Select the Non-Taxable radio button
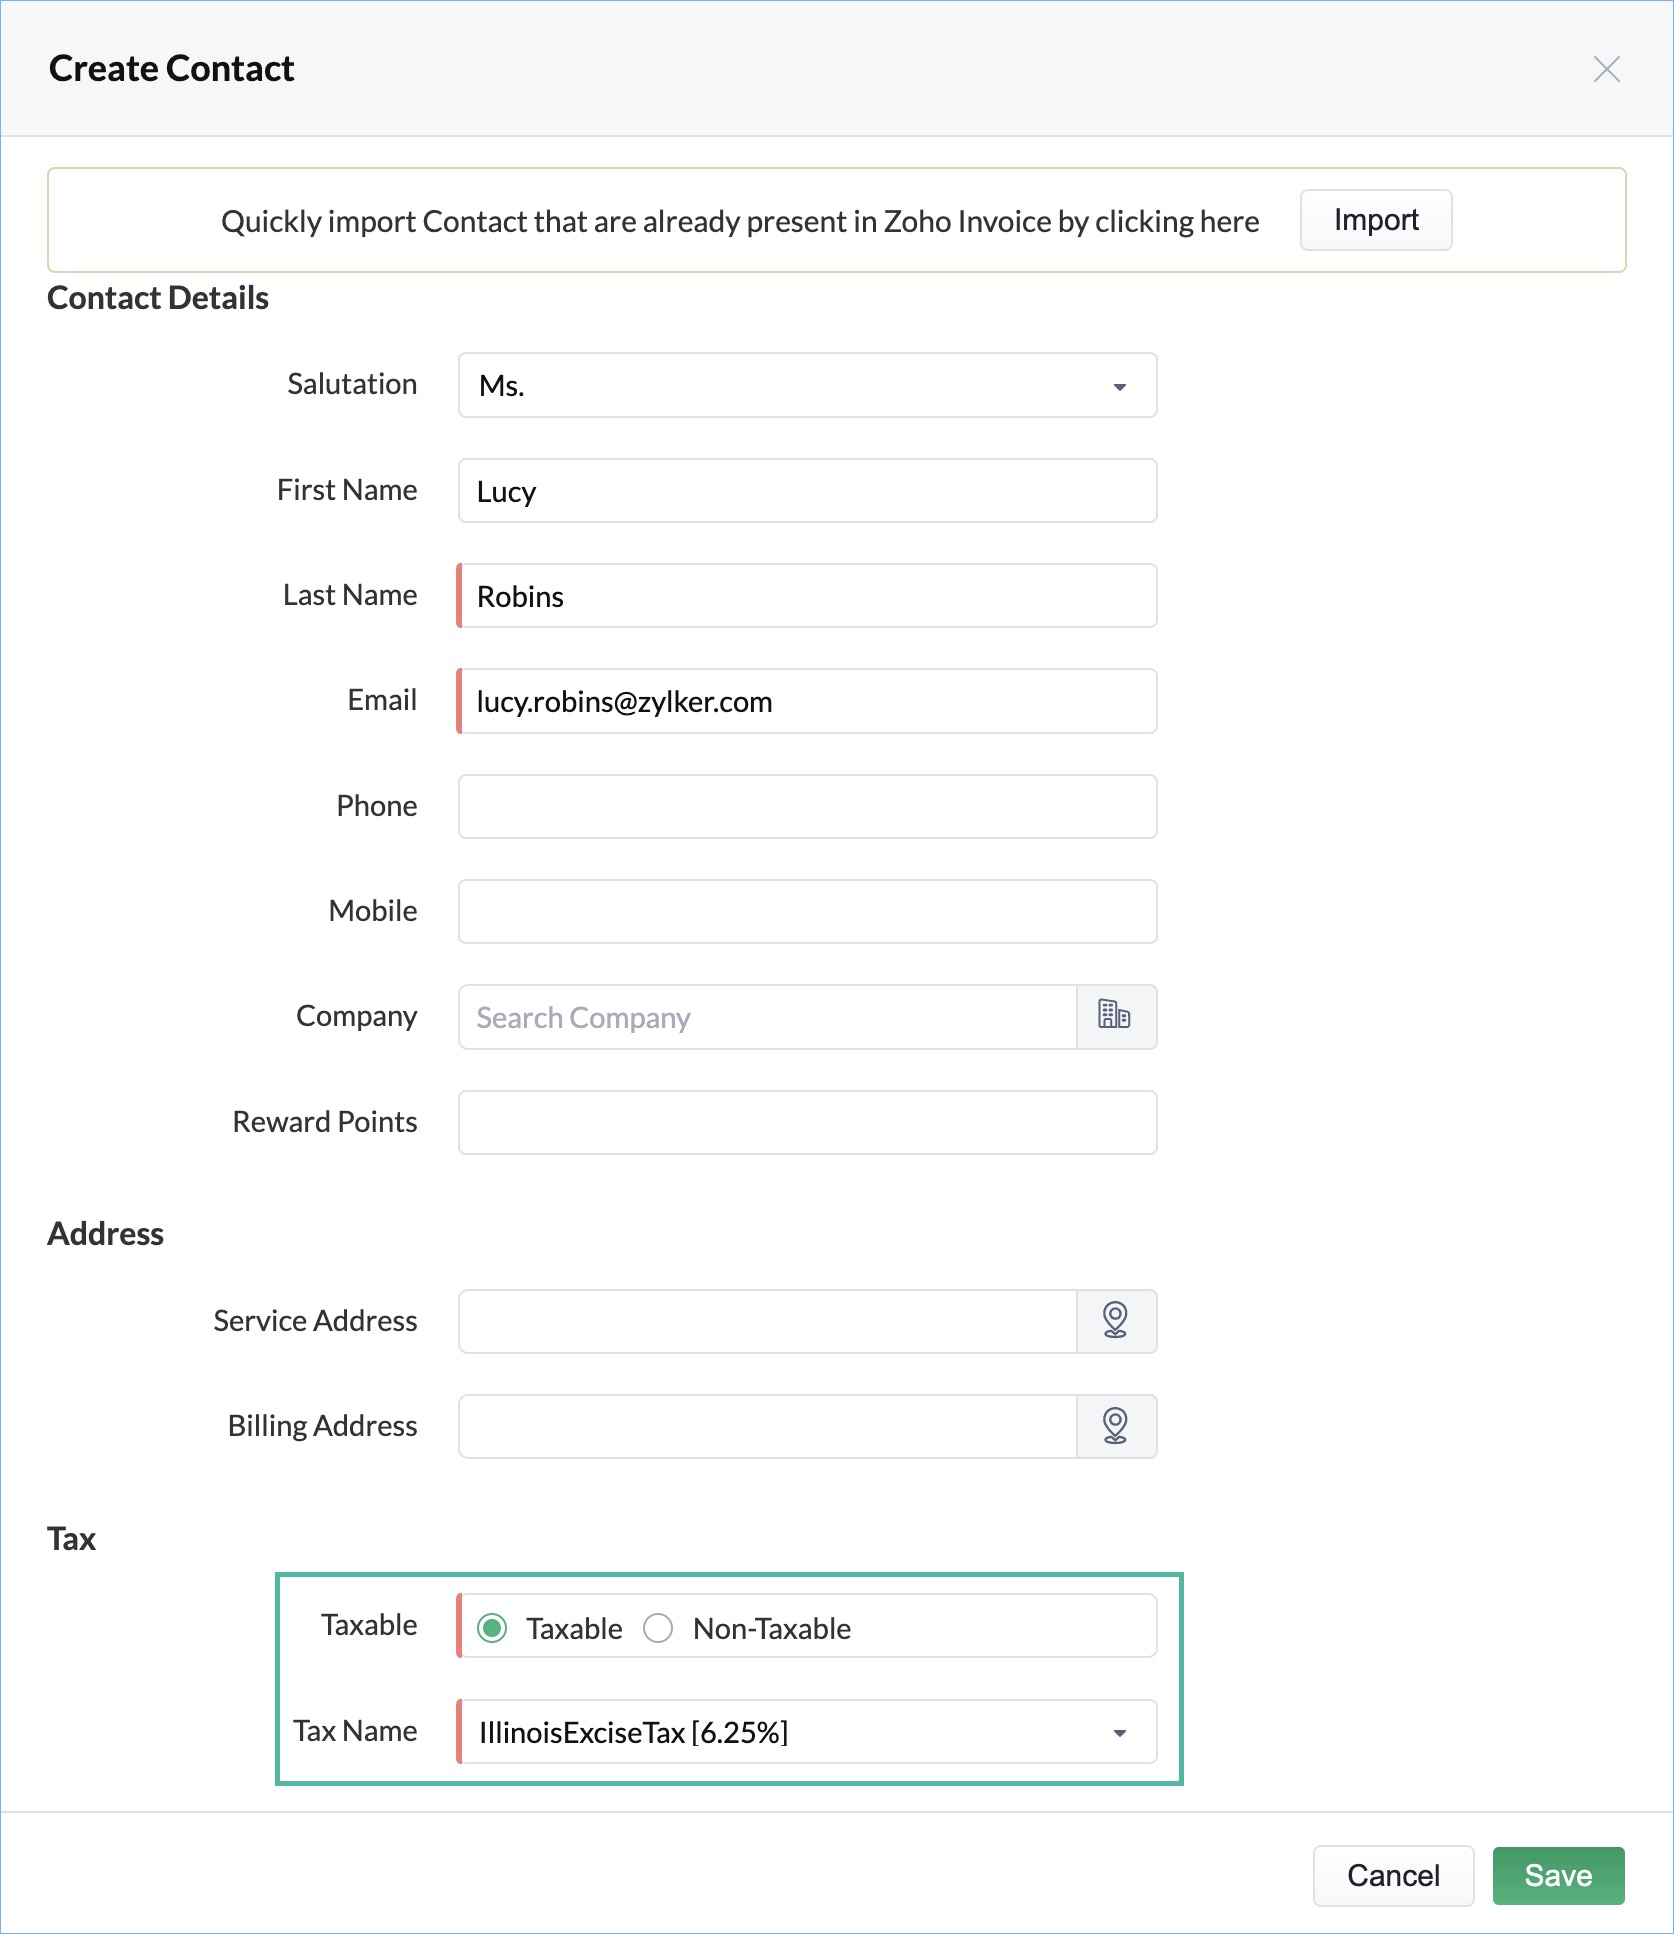 (x=658, y=1628)
